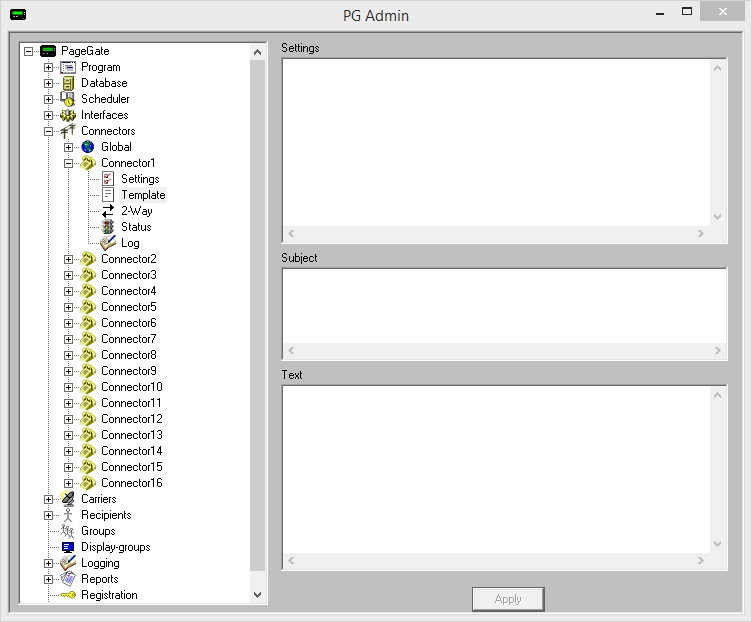
Task: Click the Scheduler clock icon
Action: [68, 99]
